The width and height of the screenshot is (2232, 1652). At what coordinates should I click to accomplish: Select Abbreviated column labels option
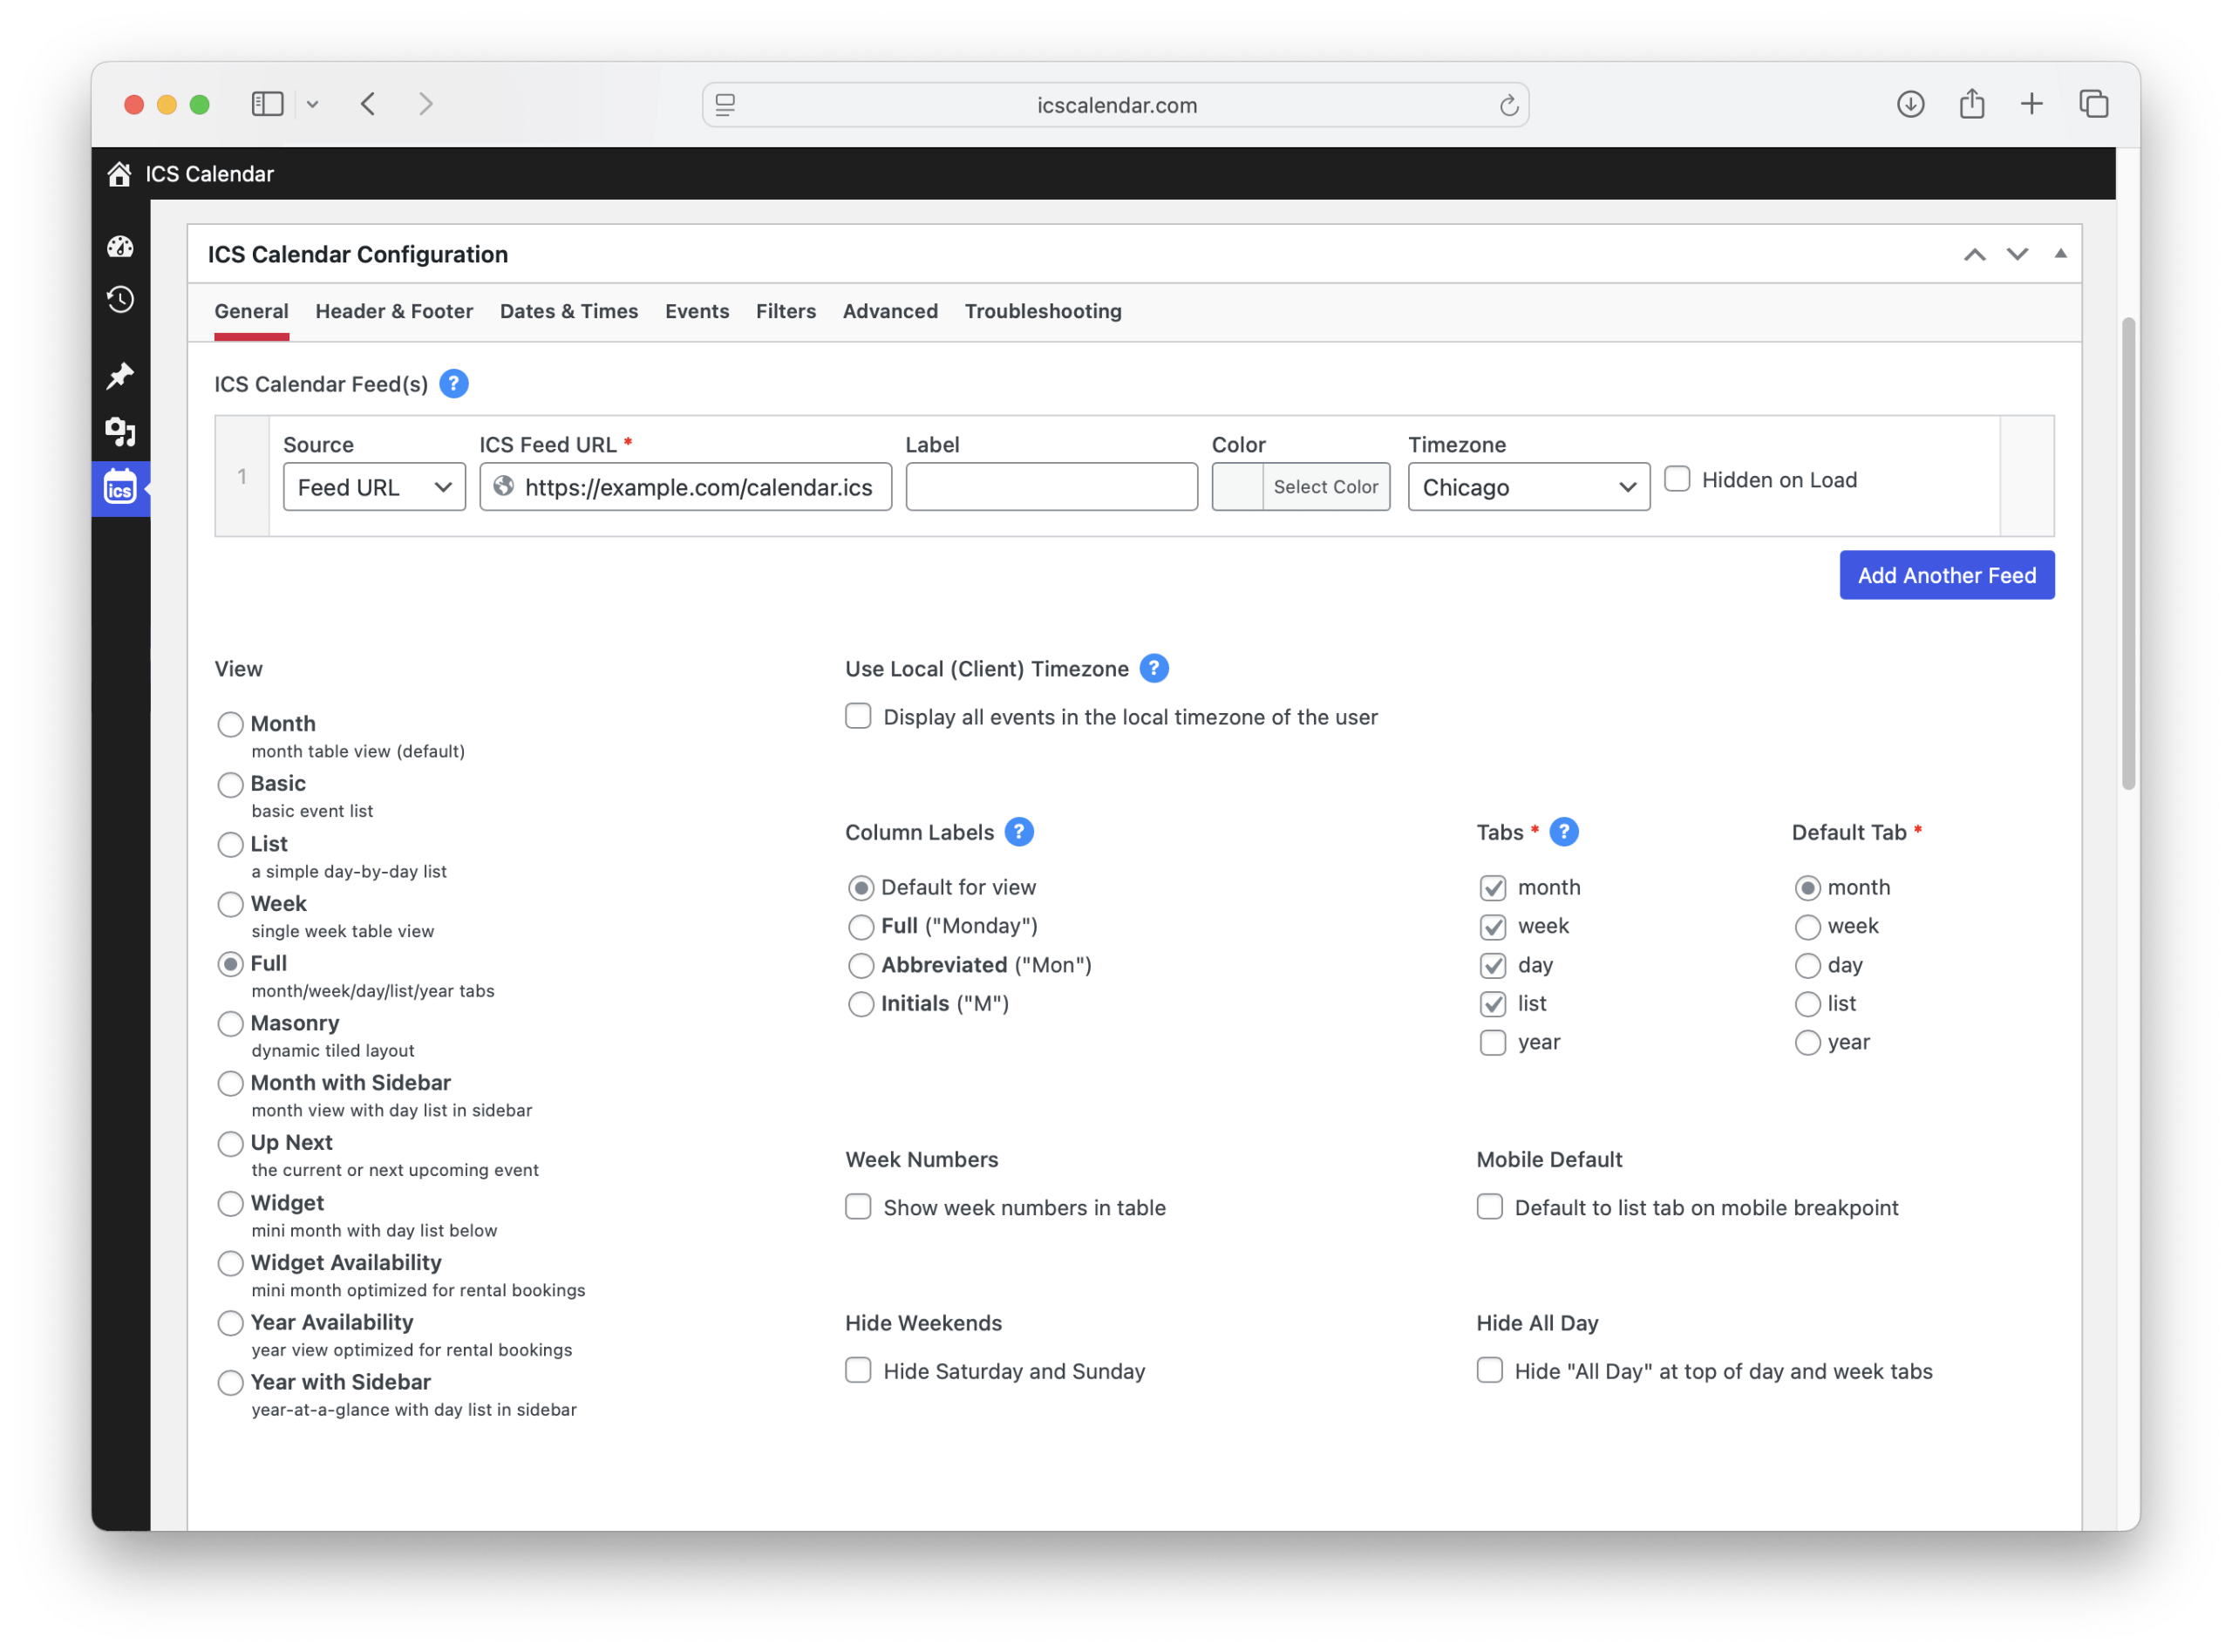pos(860,966)
